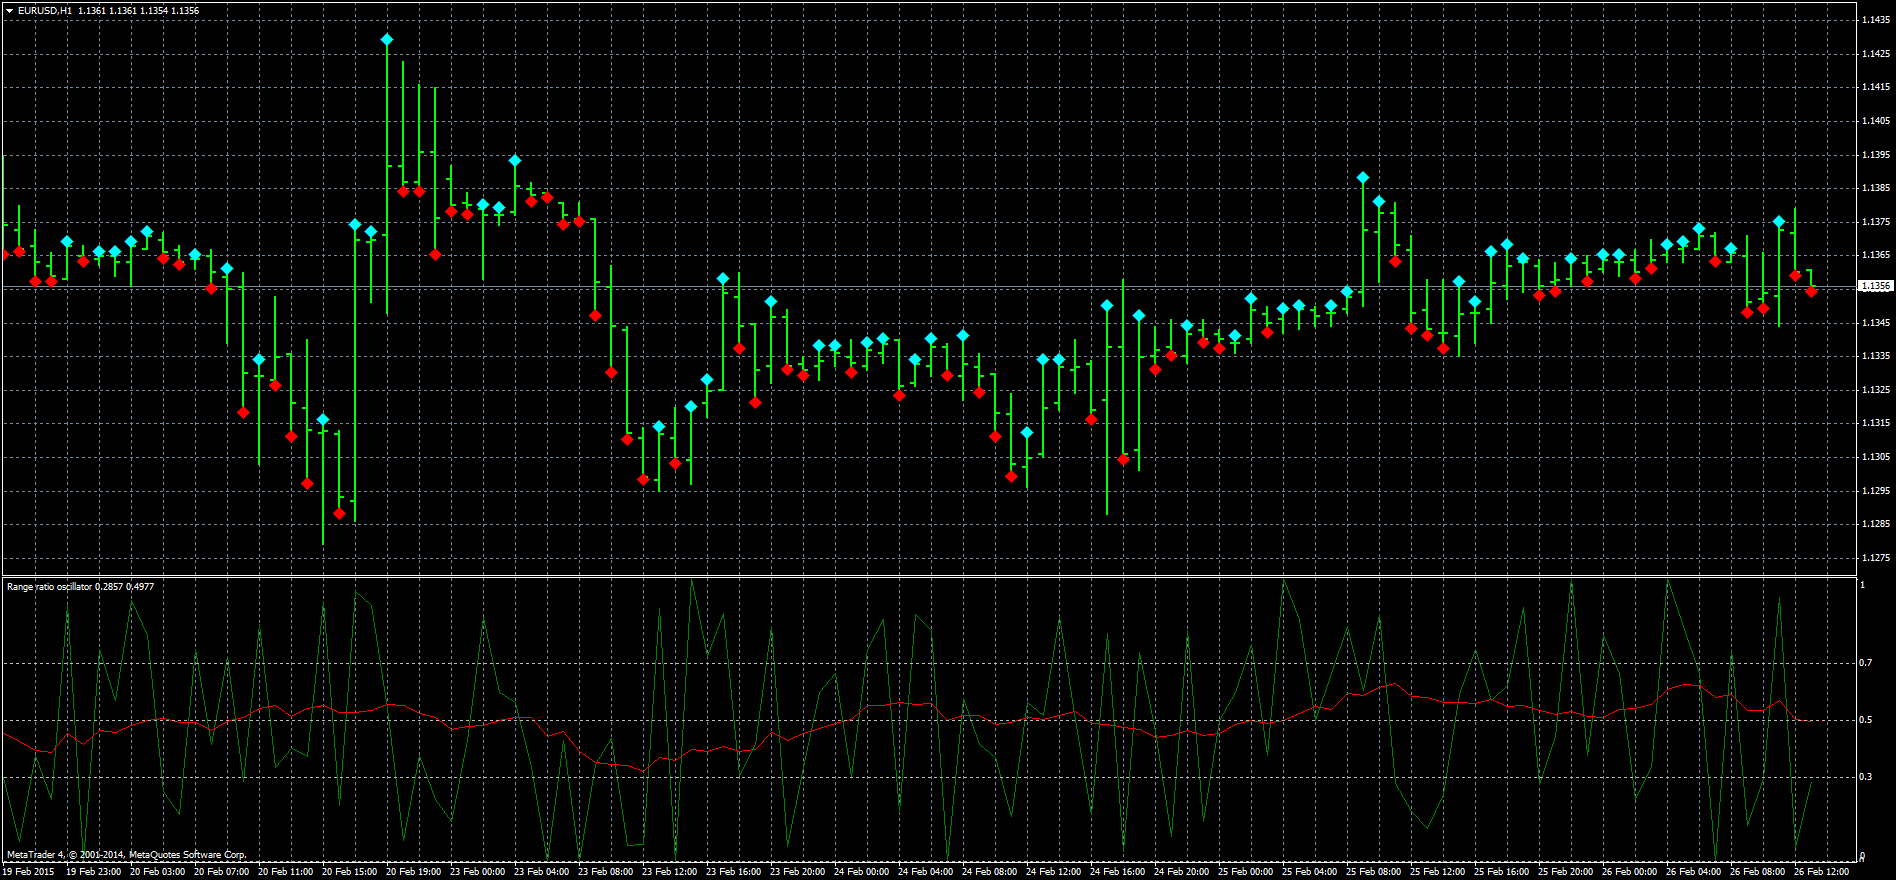
Task: Click the small triangle beside the EURUSD,H1 title
Action: [x=9, y=11]
